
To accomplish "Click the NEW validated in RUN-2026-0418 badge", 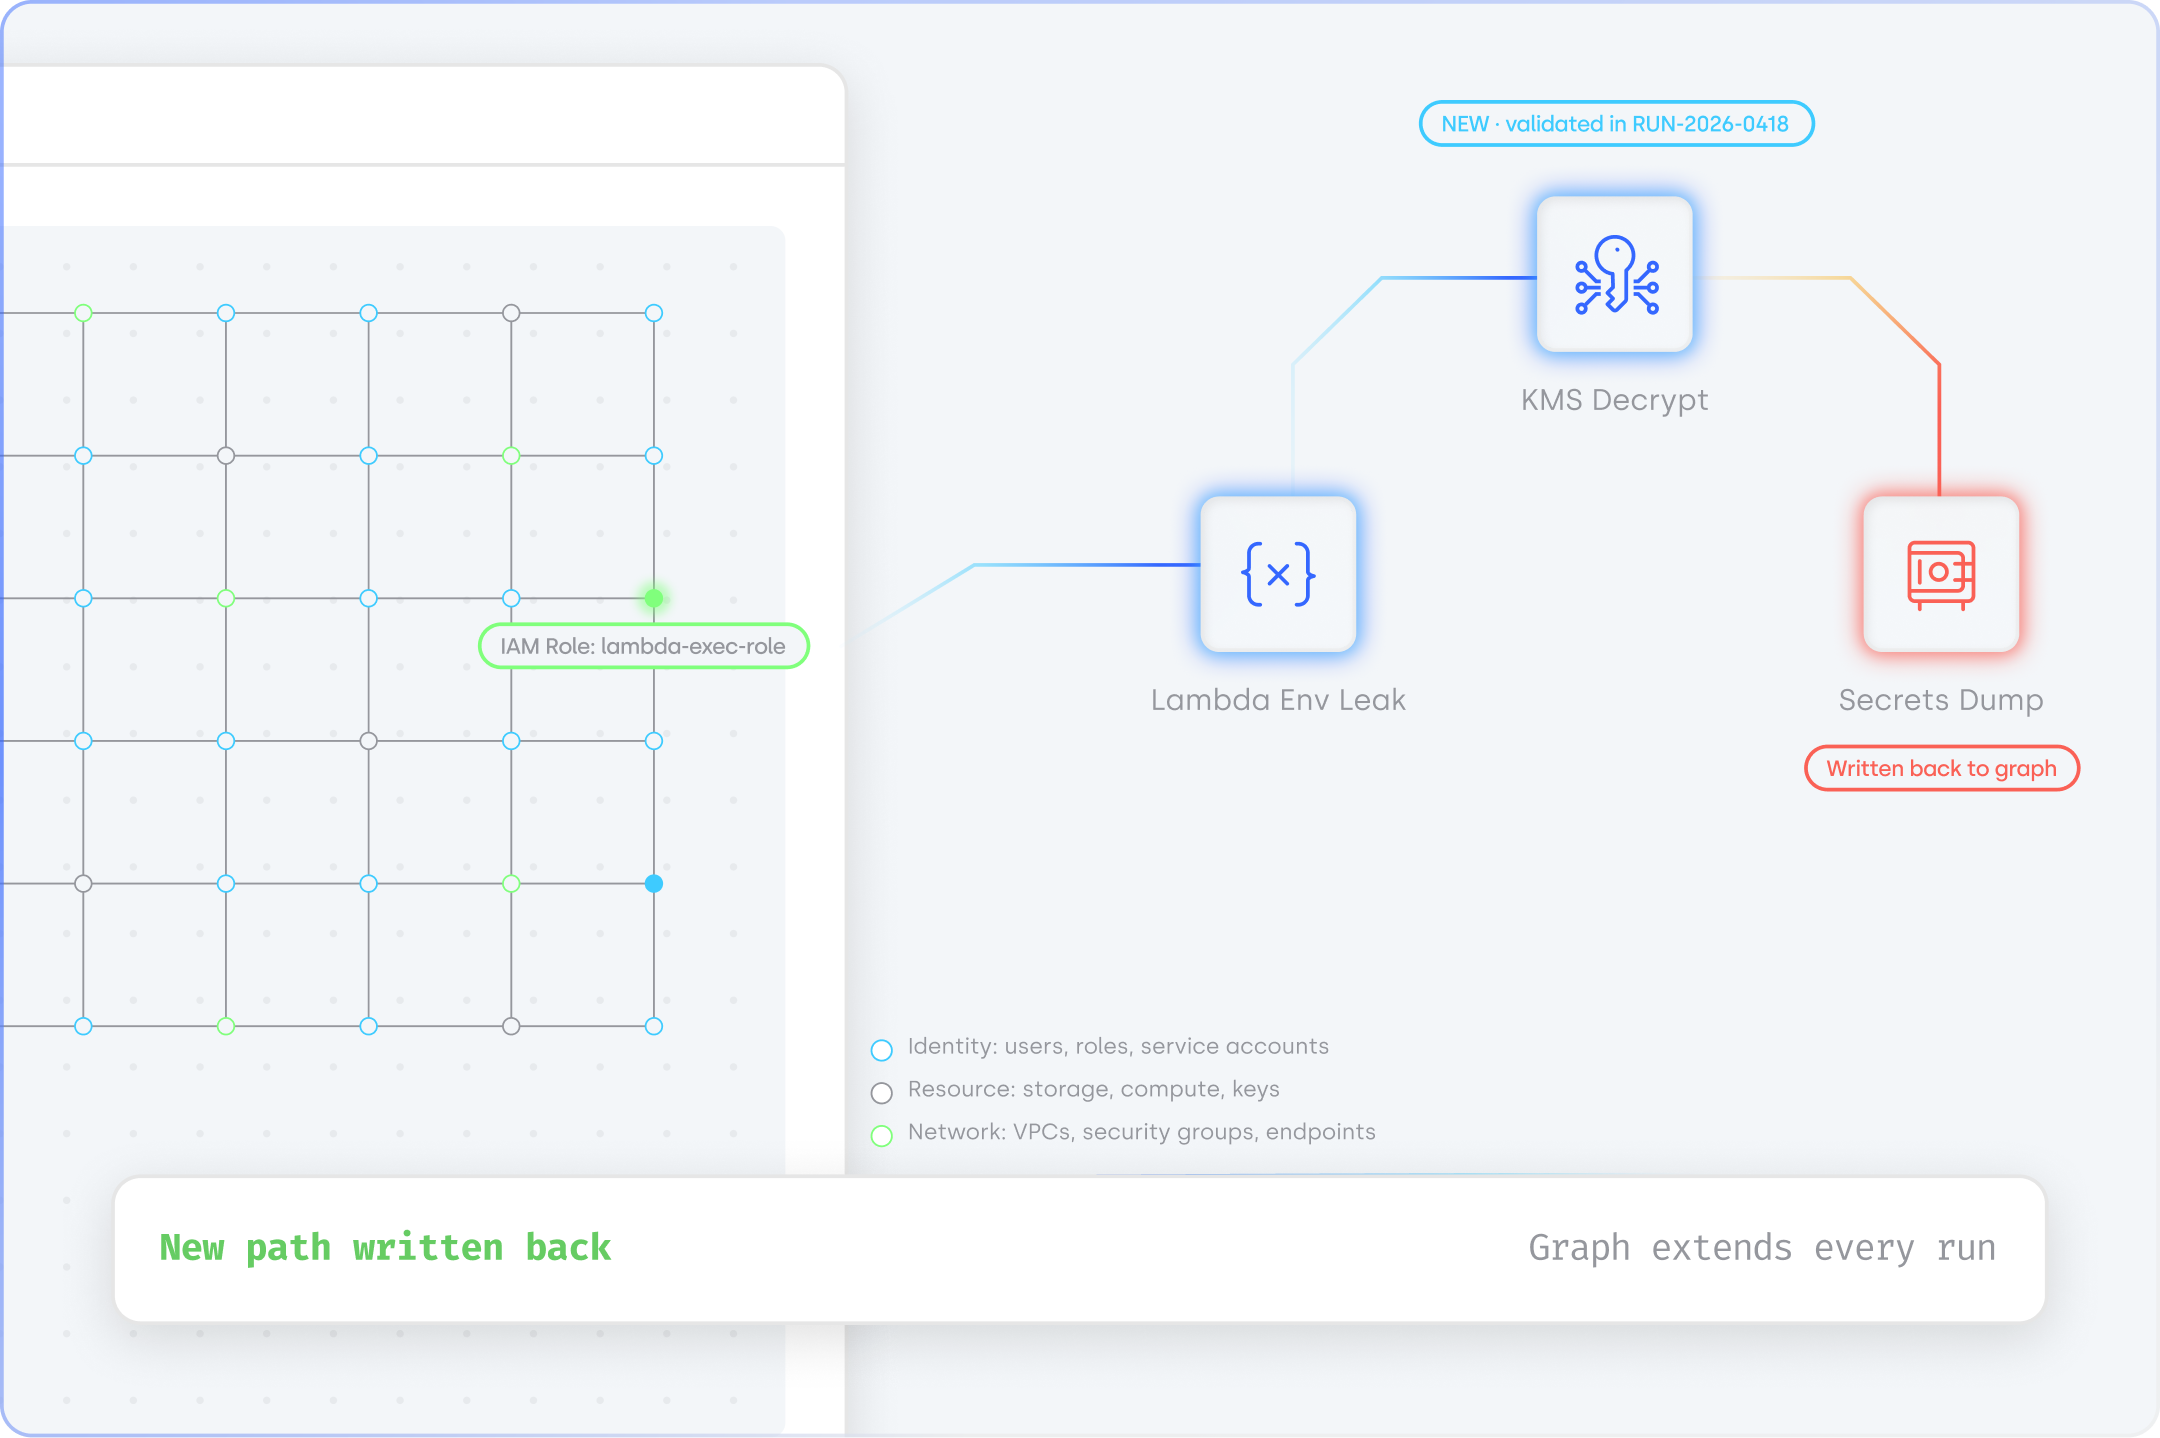I will (1616, 124).
